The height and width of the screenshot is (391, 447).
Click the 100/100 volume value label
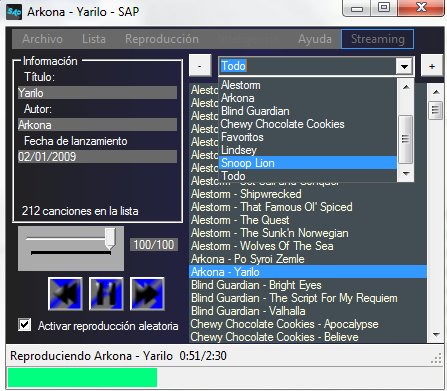pyautogui.click(x=154, y=245)
